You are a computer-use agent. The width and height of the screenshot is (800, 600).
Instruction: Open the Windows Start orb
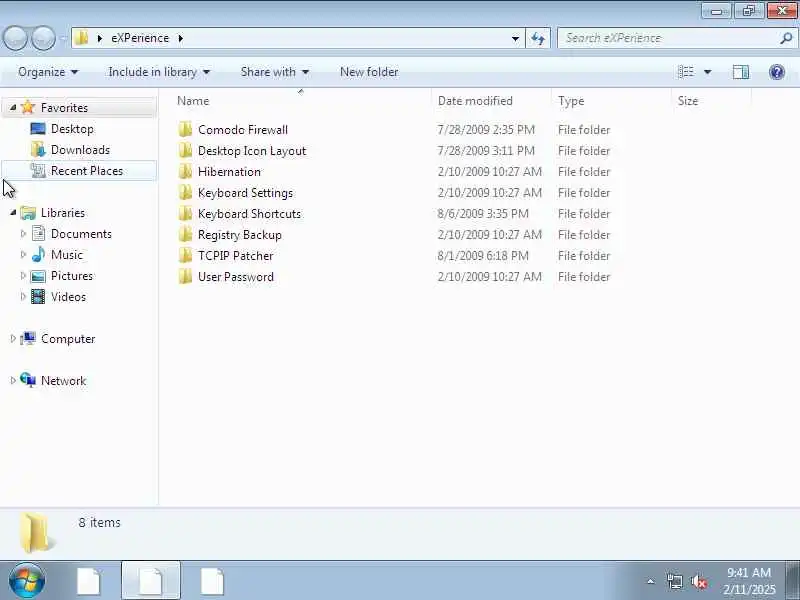click(x=27, y=581)
